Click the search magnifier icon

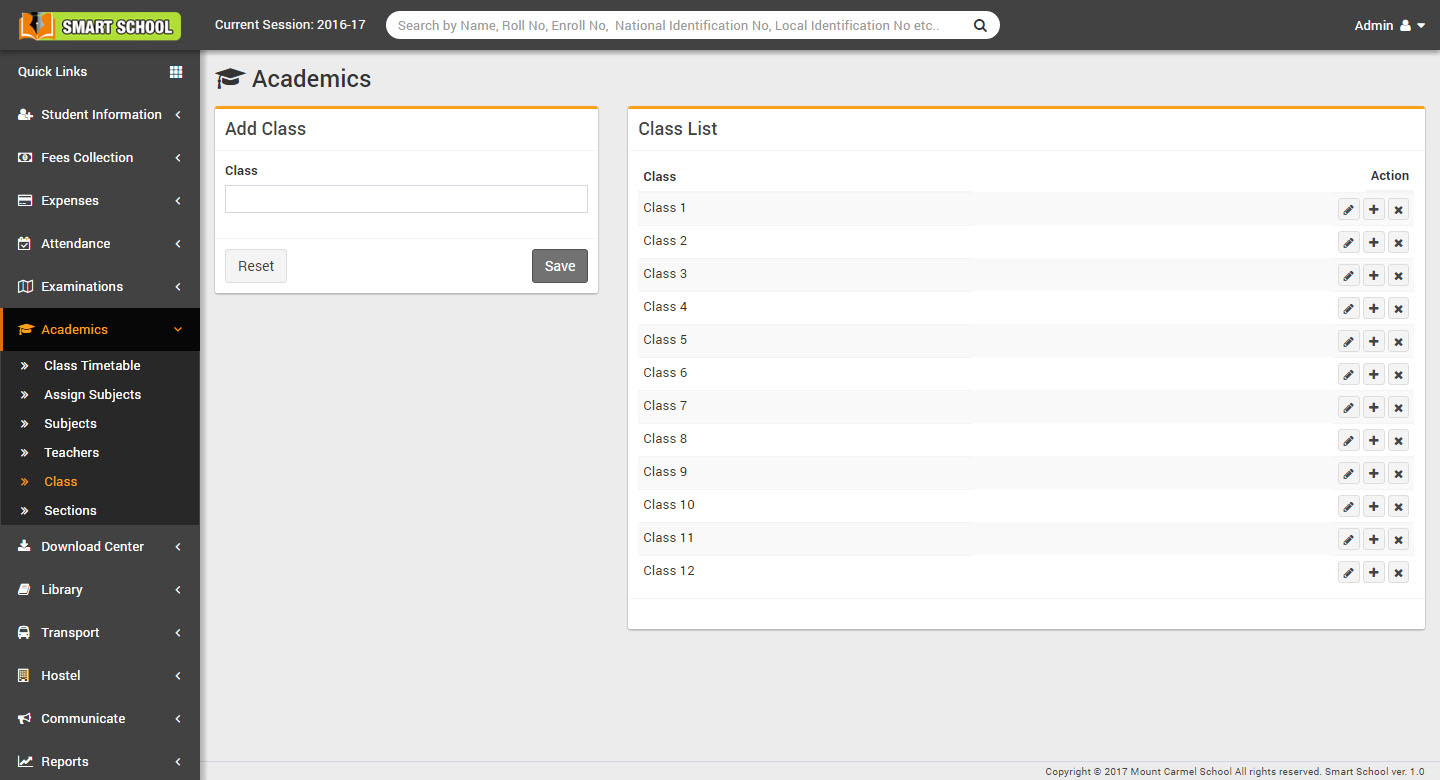[979, 25]
